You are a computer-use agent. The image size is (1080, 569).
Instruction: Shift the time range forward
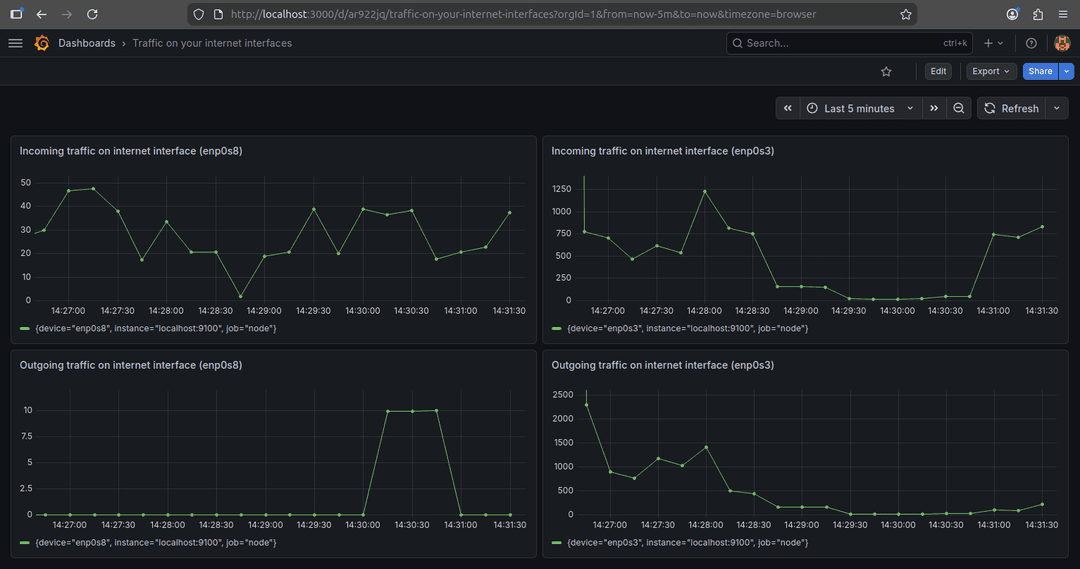coord(934,108)
